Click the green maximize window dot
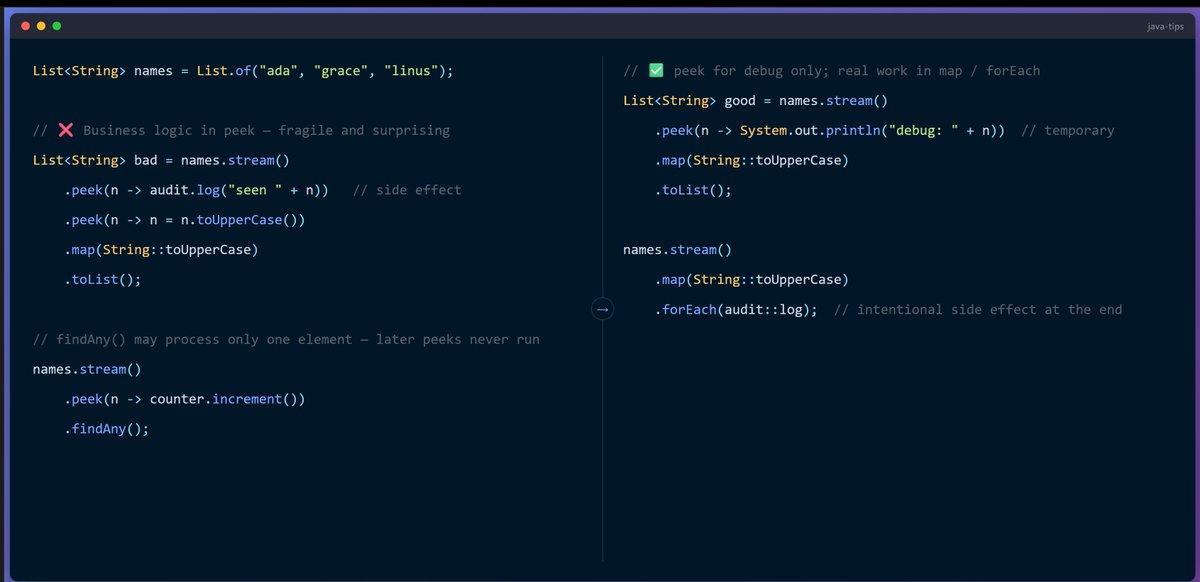Screen dimensions: 1200x582 click(57, 25)
